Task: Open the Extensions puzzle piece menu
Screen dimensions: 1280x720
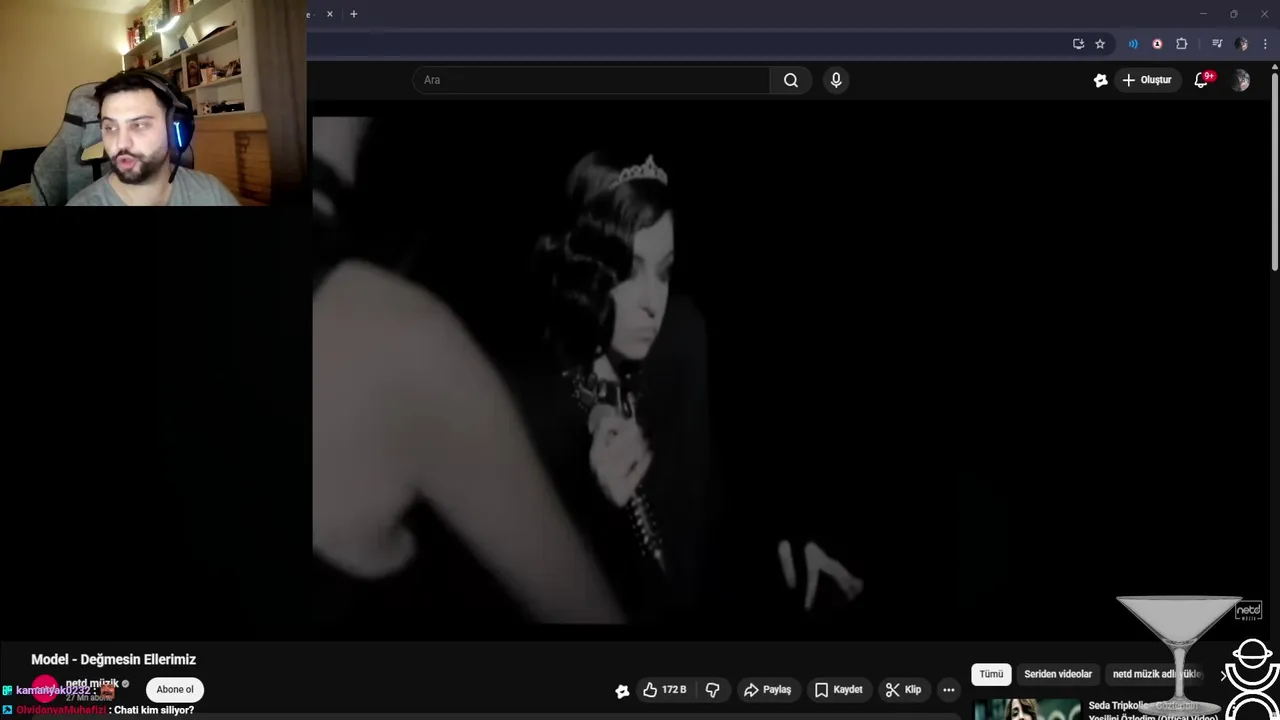Action: point(1182,44)
